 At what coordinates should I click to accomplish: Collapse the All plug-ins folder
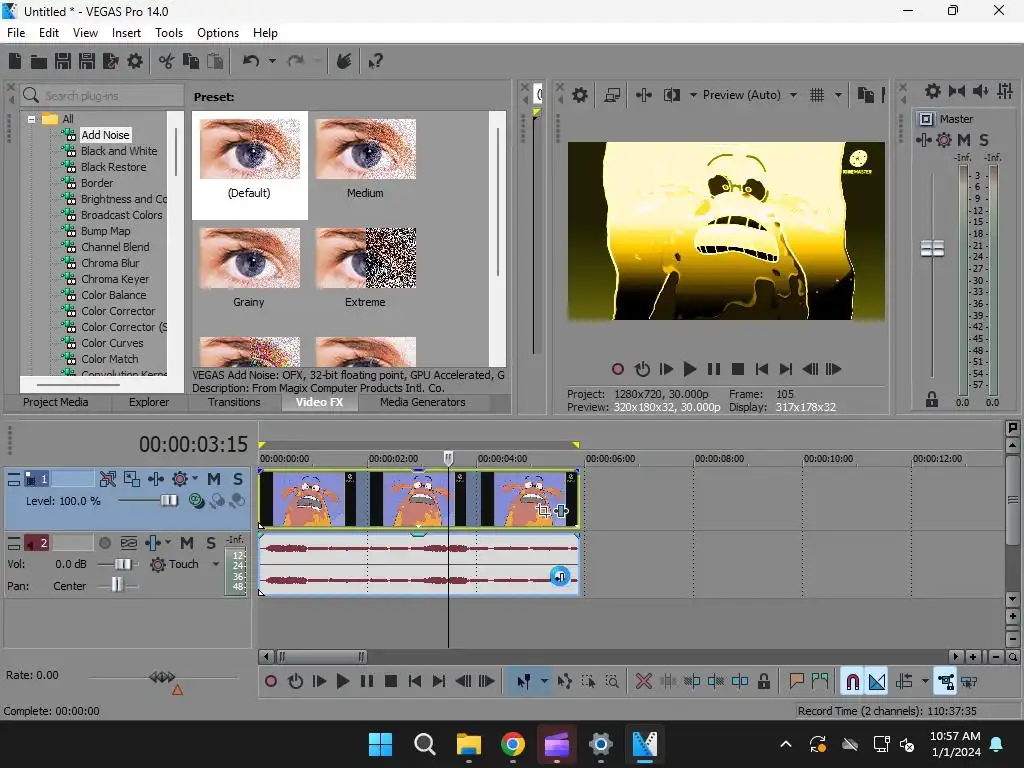(x=31, y=119)
